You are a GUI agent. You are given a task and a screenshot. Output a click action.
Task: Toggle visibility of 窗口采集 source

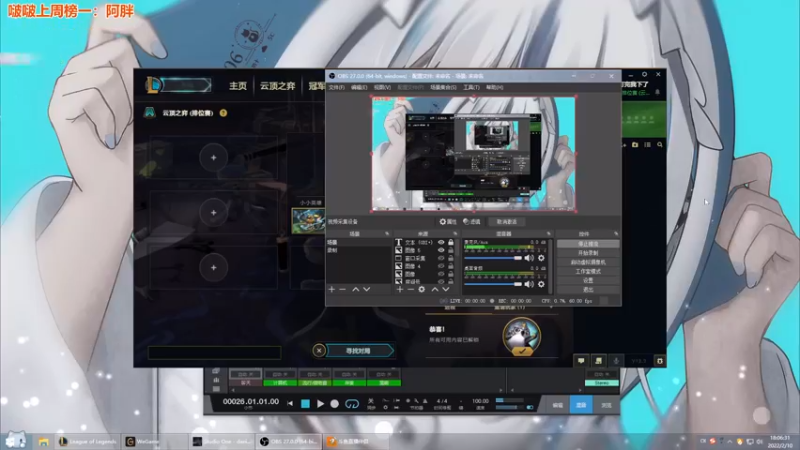[441, 258]
